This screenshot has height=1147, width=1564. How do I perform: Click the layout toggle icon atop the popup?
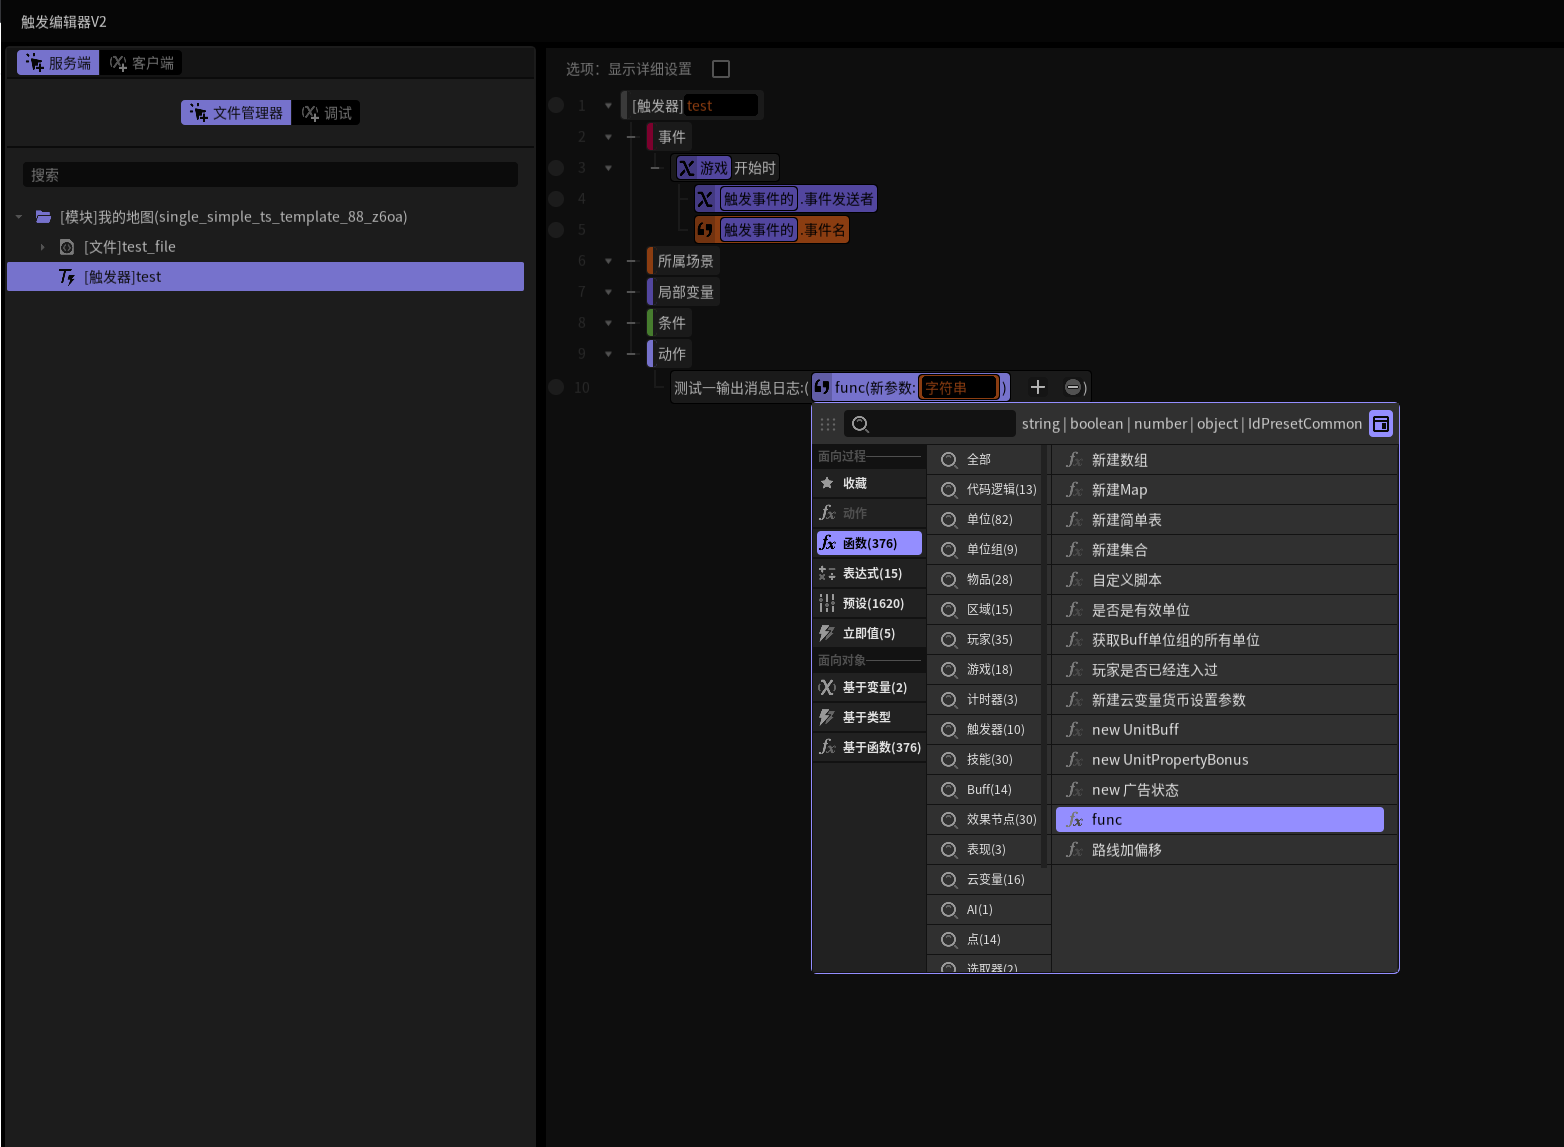click(1381, 423)
